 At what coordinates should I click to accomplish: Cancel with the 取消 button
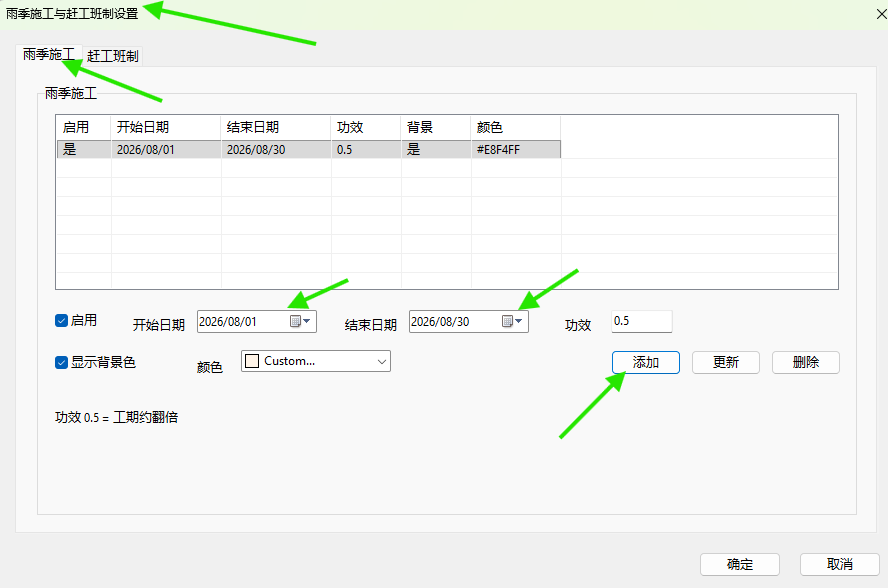point(839,564)
